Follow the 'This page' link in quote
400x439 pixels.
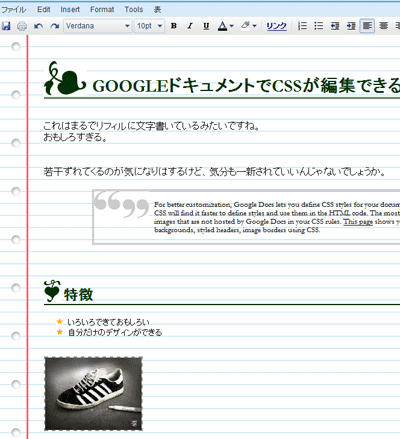coord(358,222)
